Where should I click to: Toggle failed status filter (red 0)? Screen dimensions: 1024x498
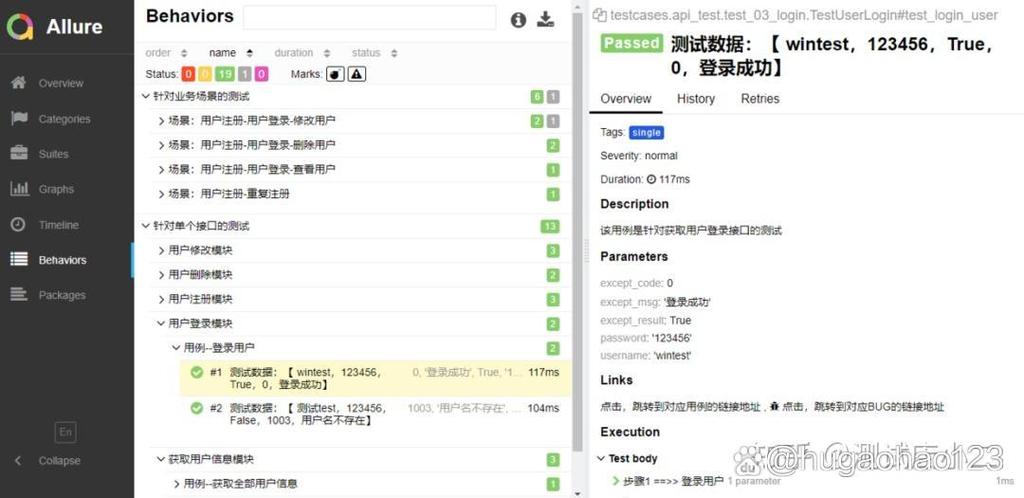pos(187,74)
